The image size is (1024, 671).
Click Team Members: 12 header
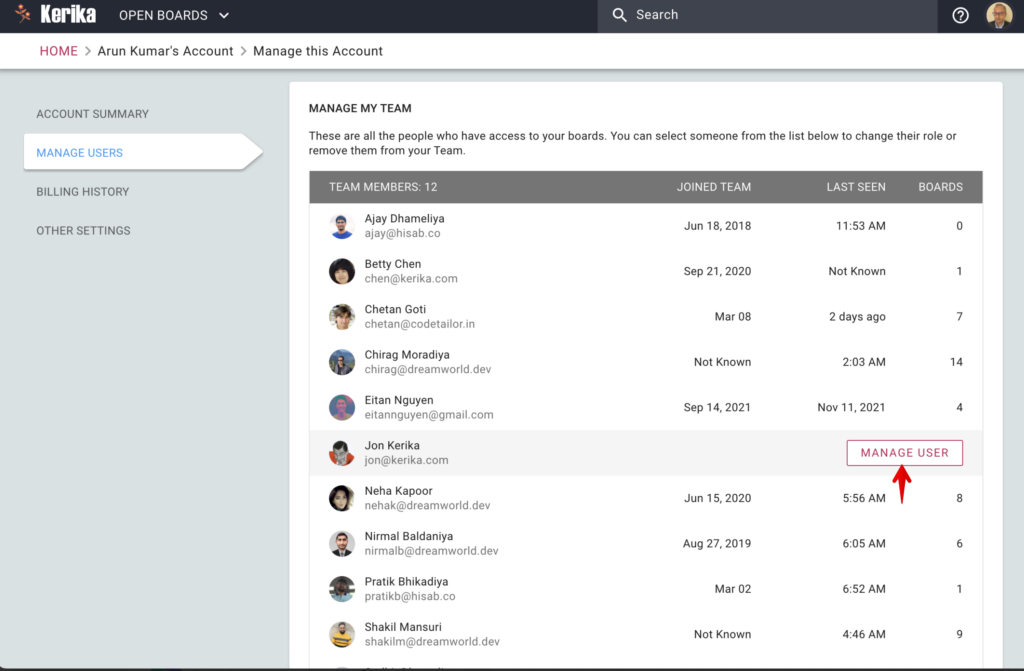[x=383, y=187]
